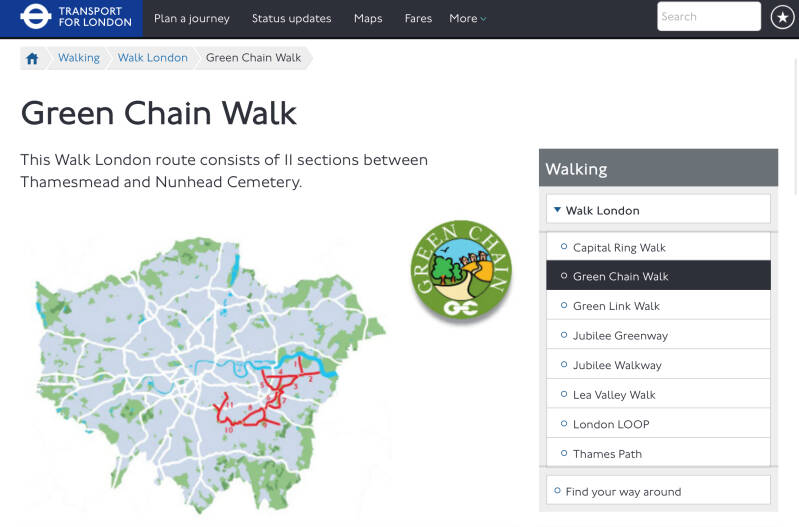Image resolution: width=799 pixels, height=527 pixels.
Task: Click the Green Chain round logo badge
Action: [x=460, y=270]
